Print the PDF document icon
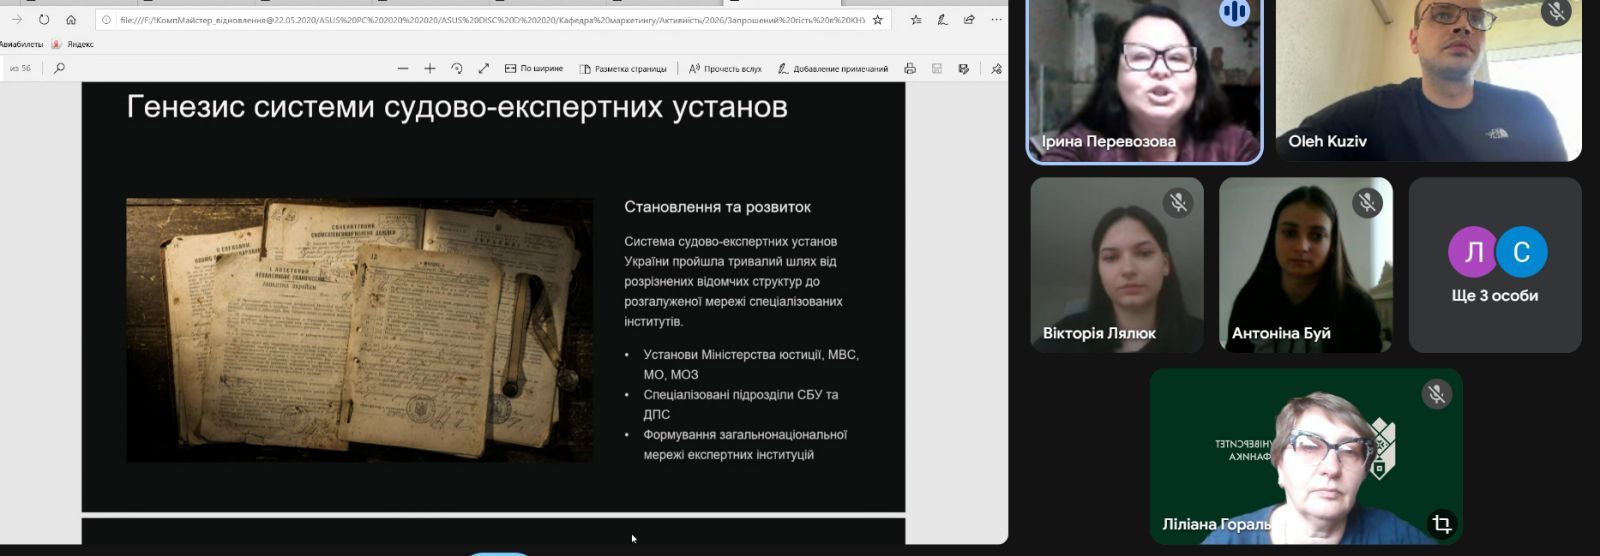Image resolution: width=1600 pixels, height=556 pixels. point(910,68)
